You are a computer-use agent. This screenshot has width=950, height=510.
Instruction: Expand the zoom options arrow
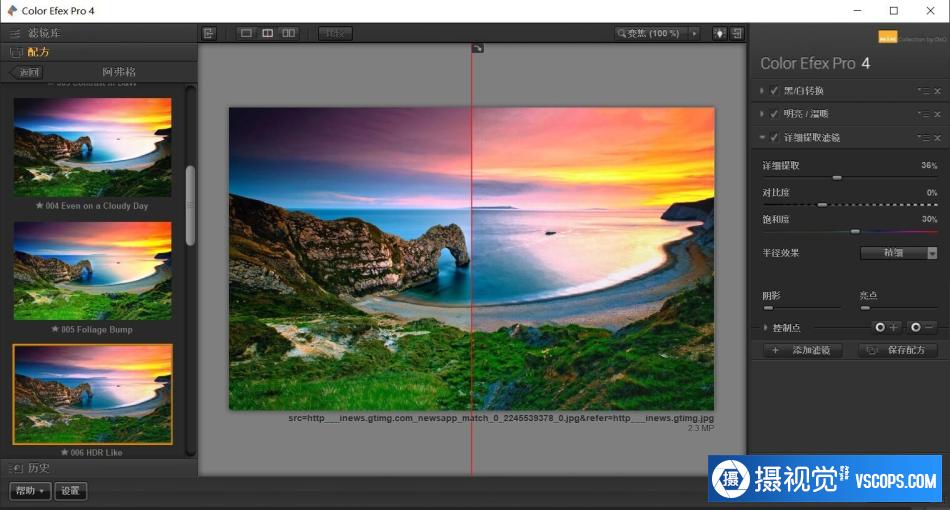[x=694, y=33]
